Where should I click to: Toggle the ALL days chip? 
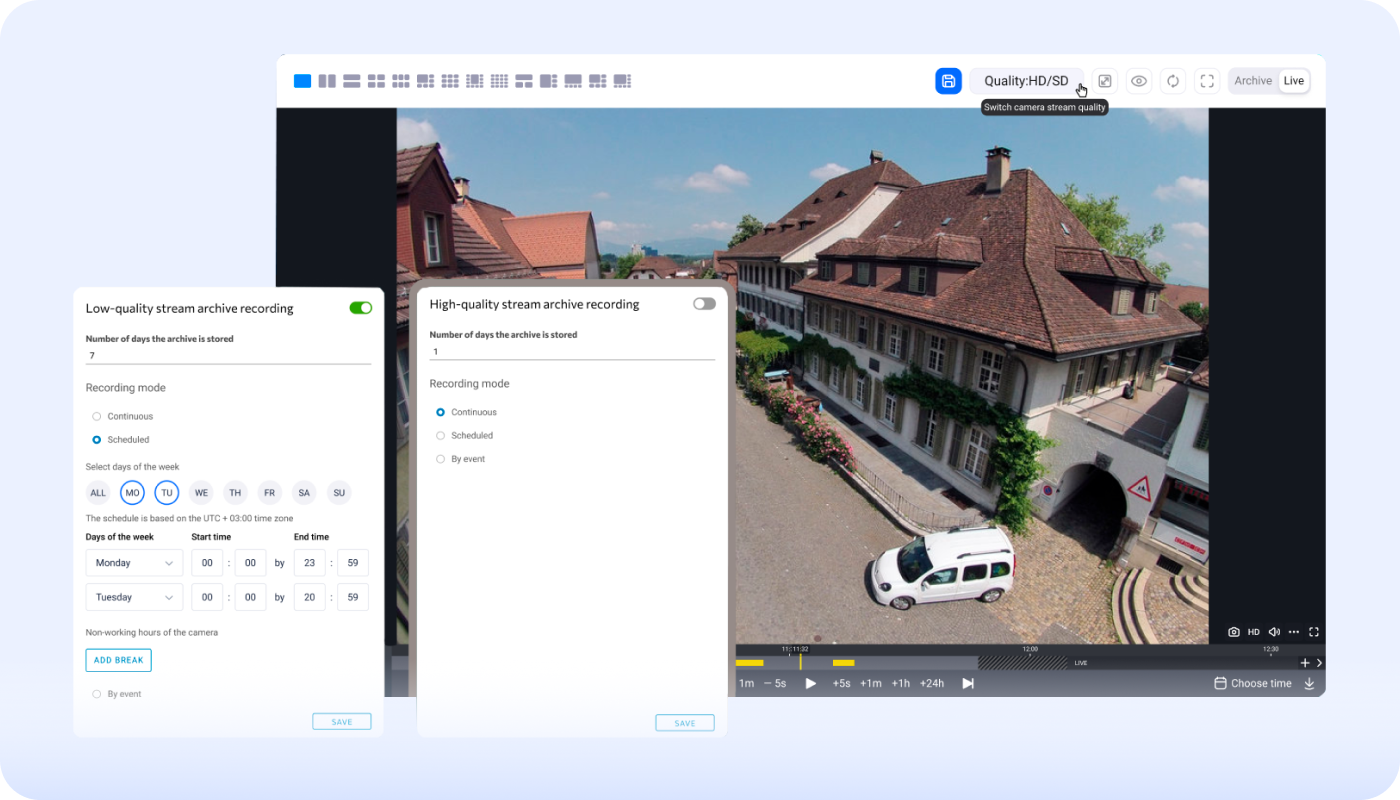click(98, 492)
